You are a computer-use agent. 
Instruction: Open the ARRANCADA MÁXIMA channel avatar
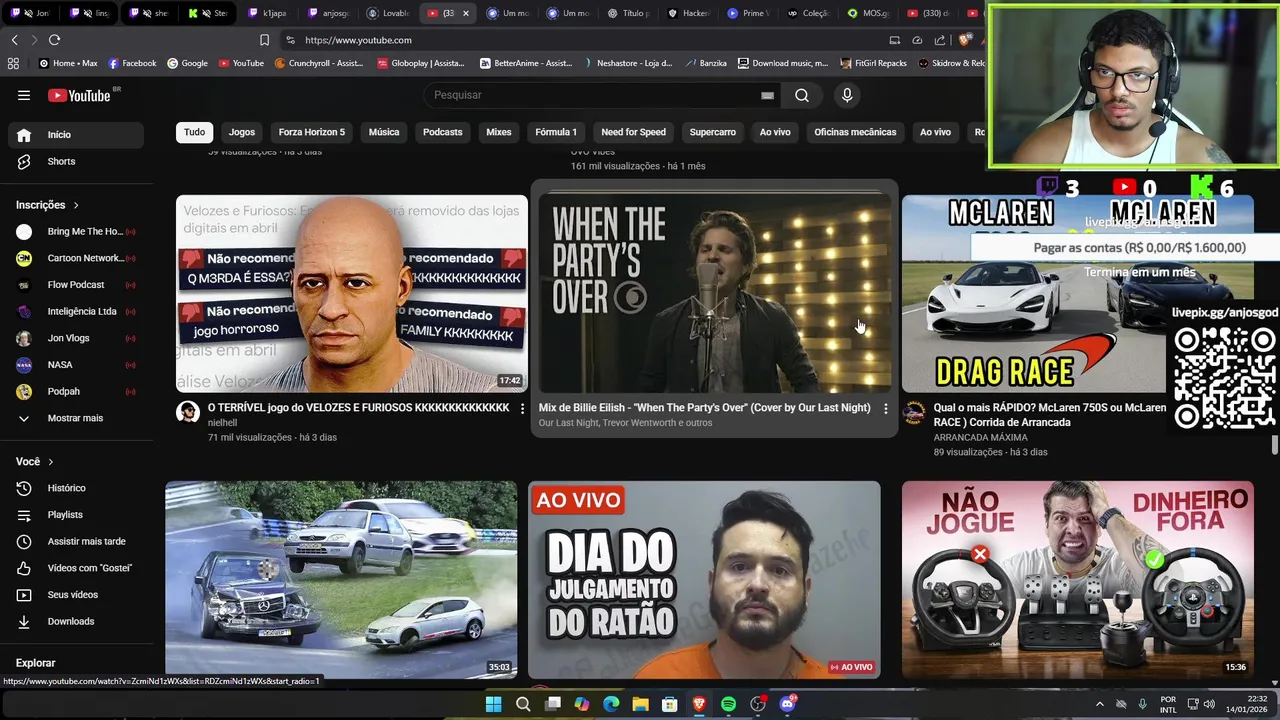pyautogui.click(x=914, y=413)
